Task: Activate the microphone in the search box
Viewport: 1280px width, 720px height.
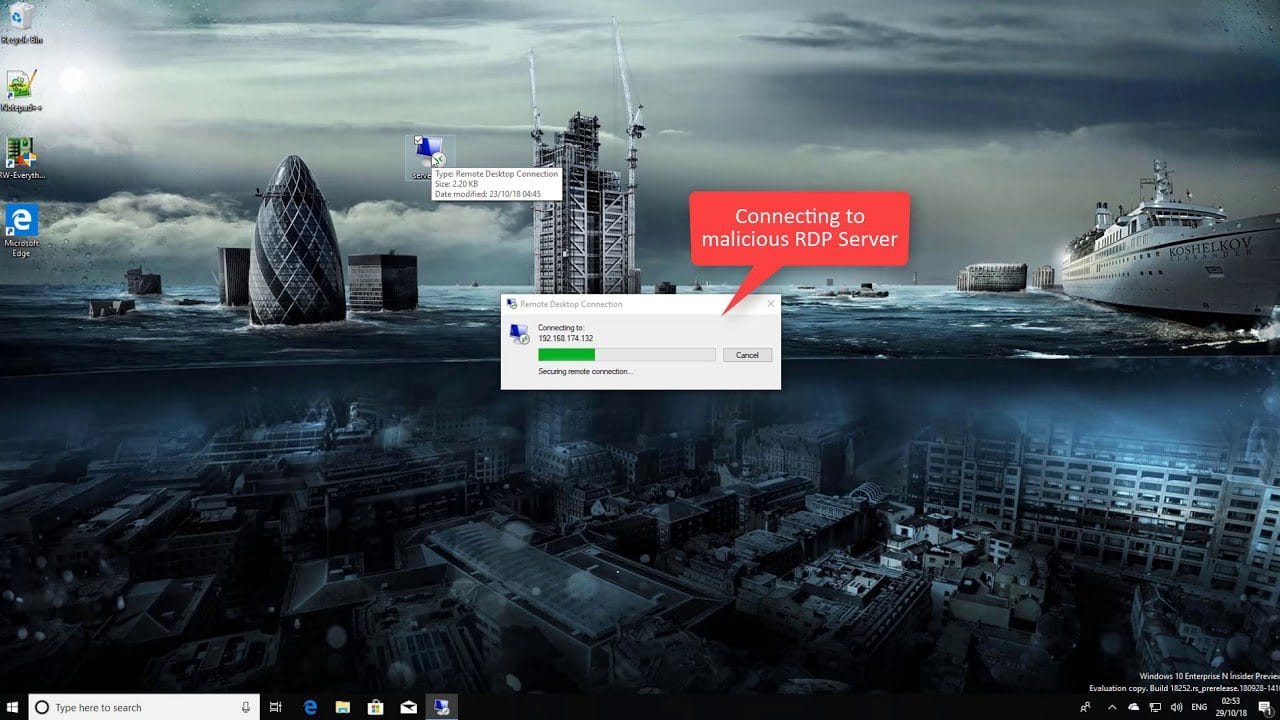Action: coord(246,707)
